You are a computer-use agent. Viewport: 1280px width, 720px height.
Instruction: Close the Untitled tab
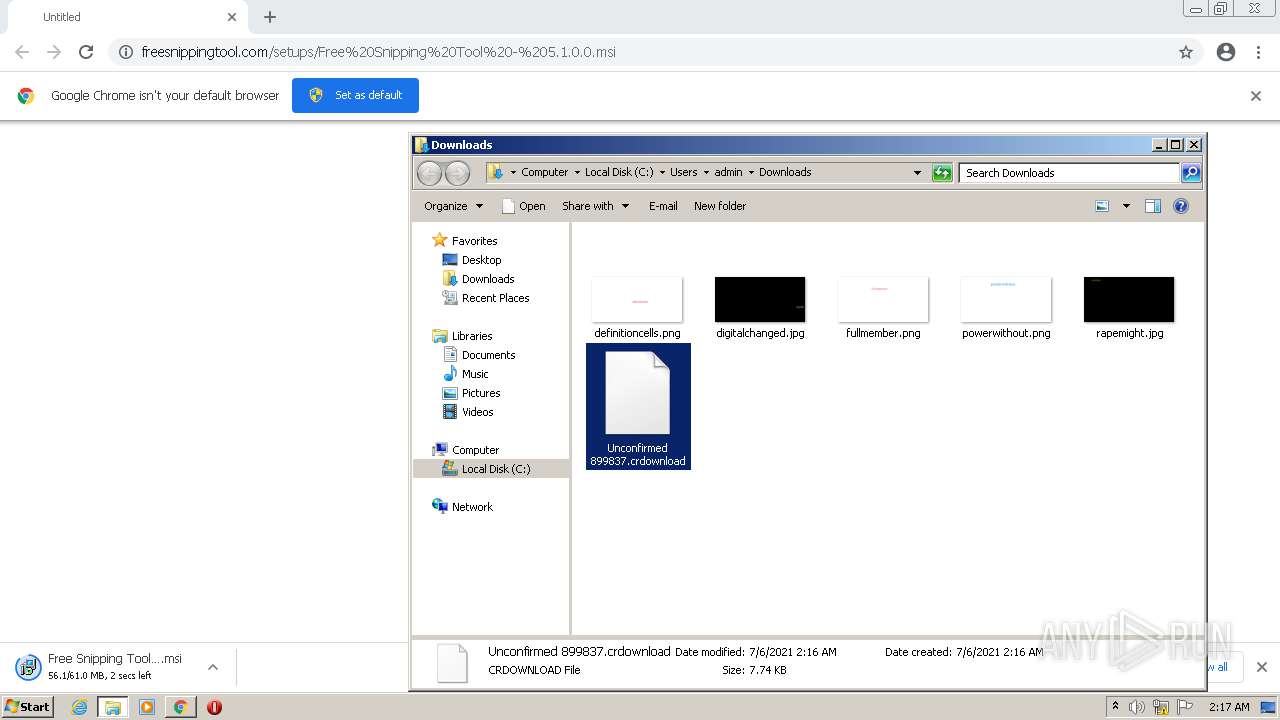click(x=232, y=17)
